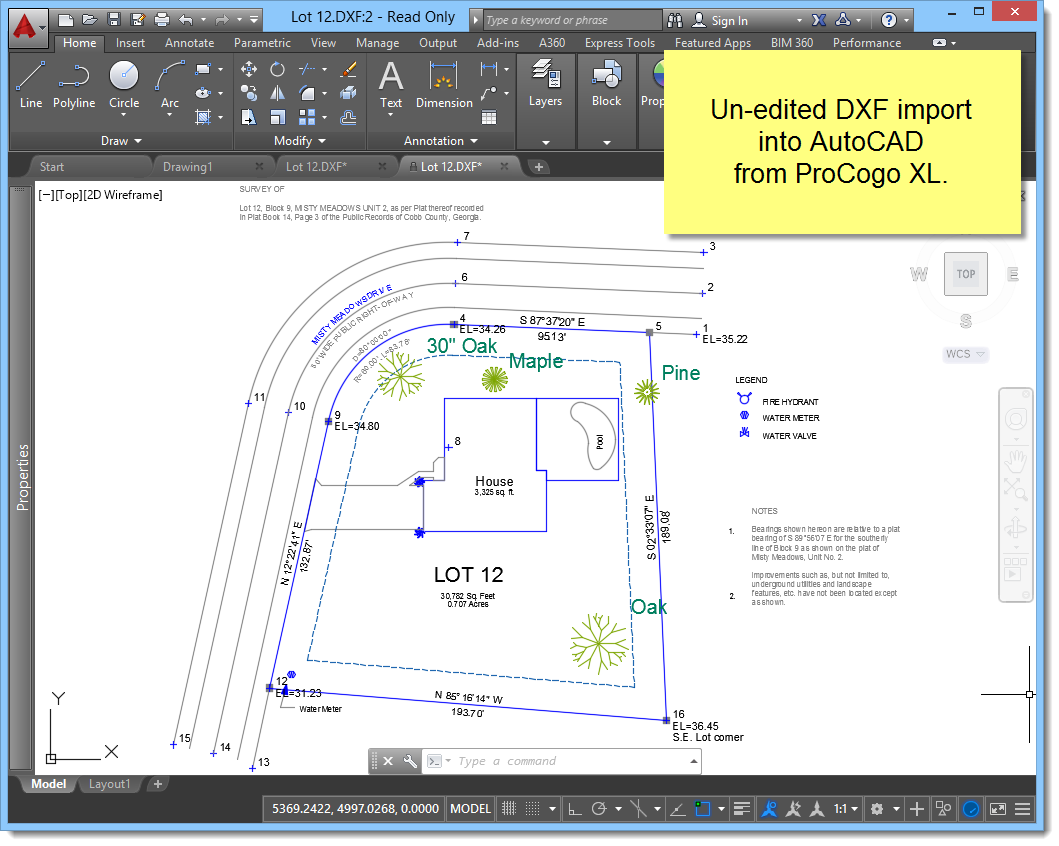Expand the Annotation panel
This screenshot has height=846, width=1059.
pyautogui.click(x=441, y=140)
